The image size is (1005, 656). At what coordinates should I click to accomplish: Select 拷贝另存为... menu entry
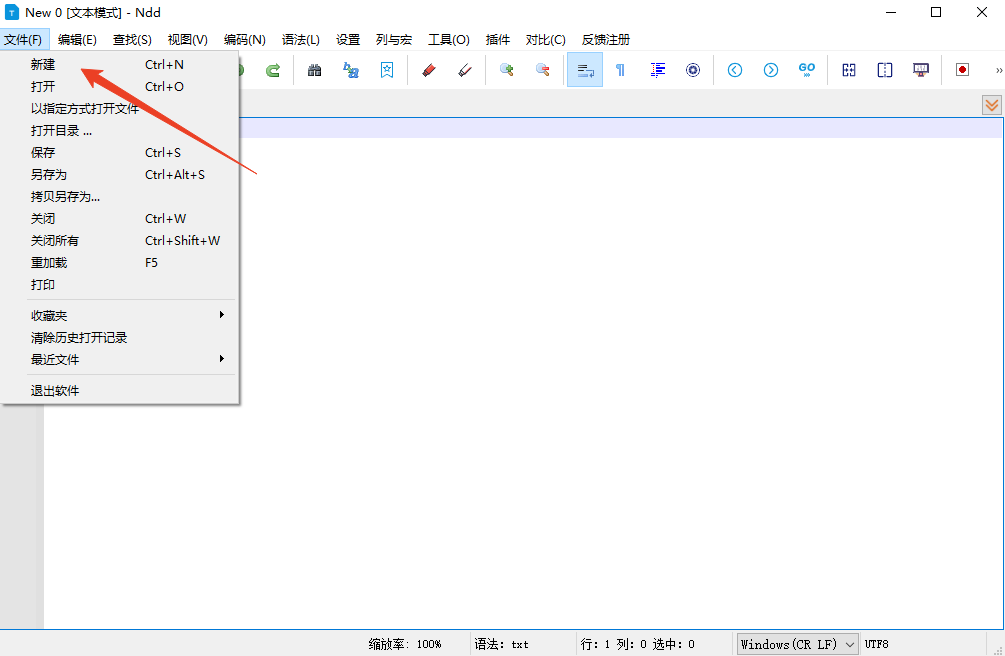(x=120, y=197)
